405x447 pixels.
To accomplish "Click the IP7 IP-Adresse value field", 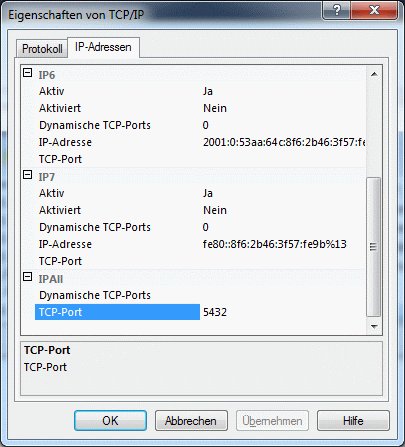I will pos(283,244).
